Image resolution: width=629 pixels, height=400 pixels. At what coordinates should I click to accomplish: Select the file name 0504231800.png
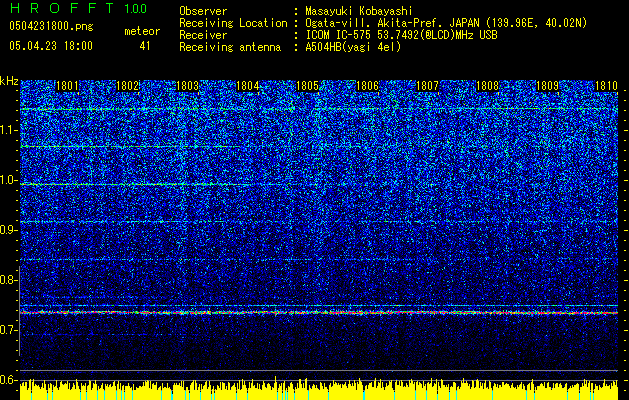[51, 26]
